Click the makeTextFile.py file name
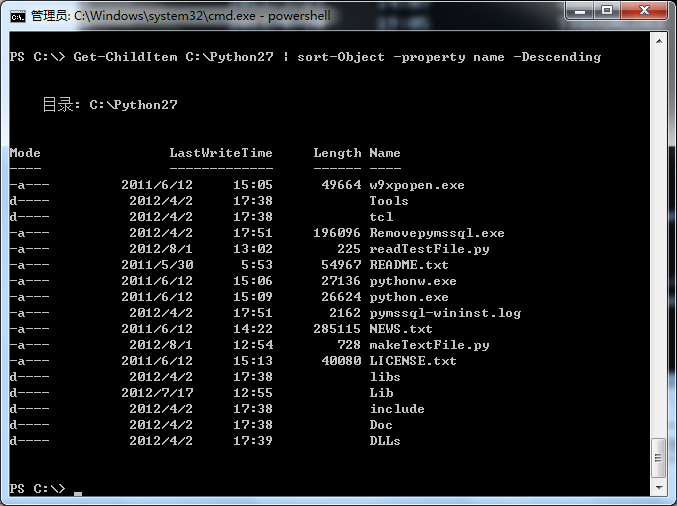 coord(429,345)
